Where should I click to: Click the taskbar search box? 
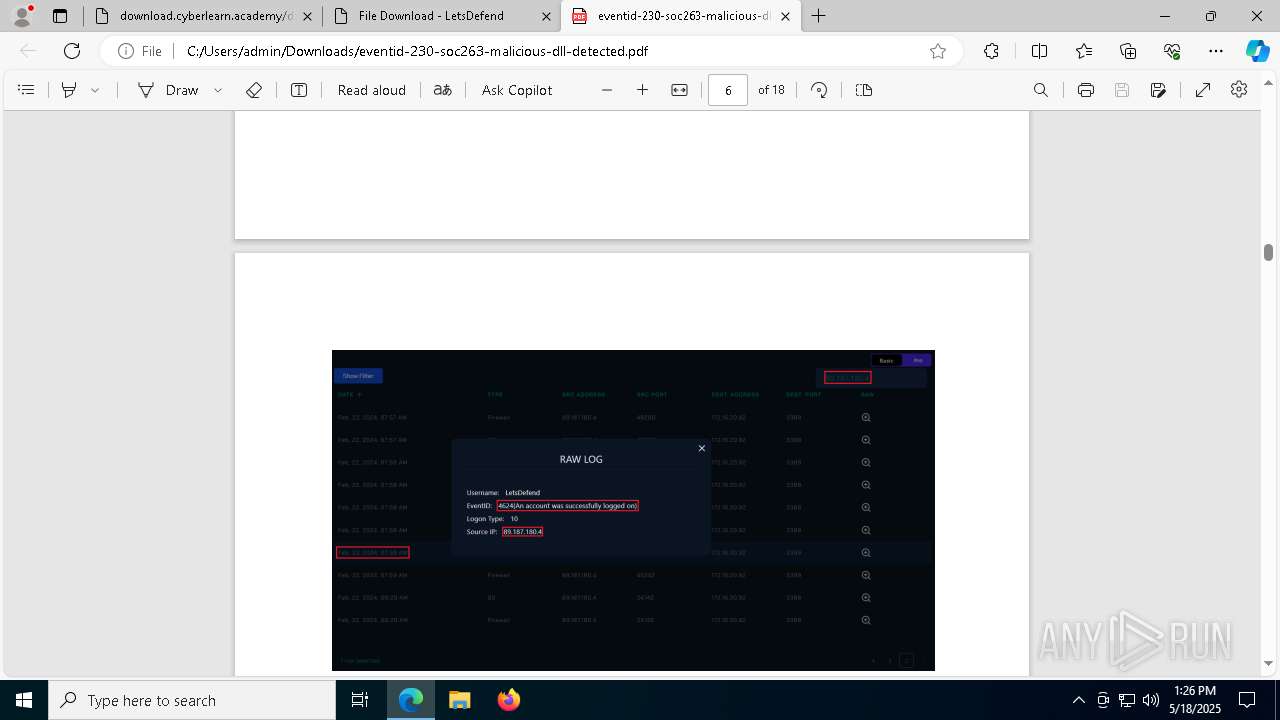coord(192,700)
